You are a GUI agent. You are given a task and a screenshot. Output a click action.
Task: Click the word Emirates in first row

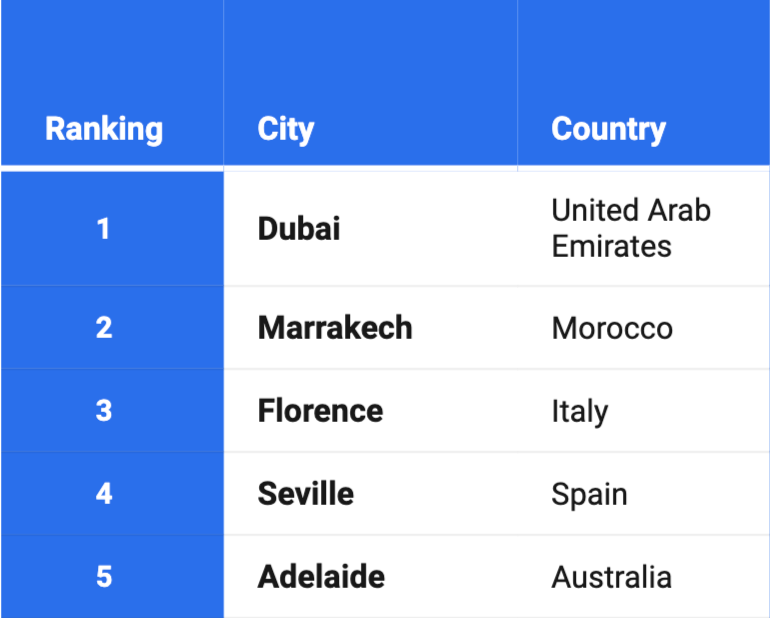coord(611,246)
